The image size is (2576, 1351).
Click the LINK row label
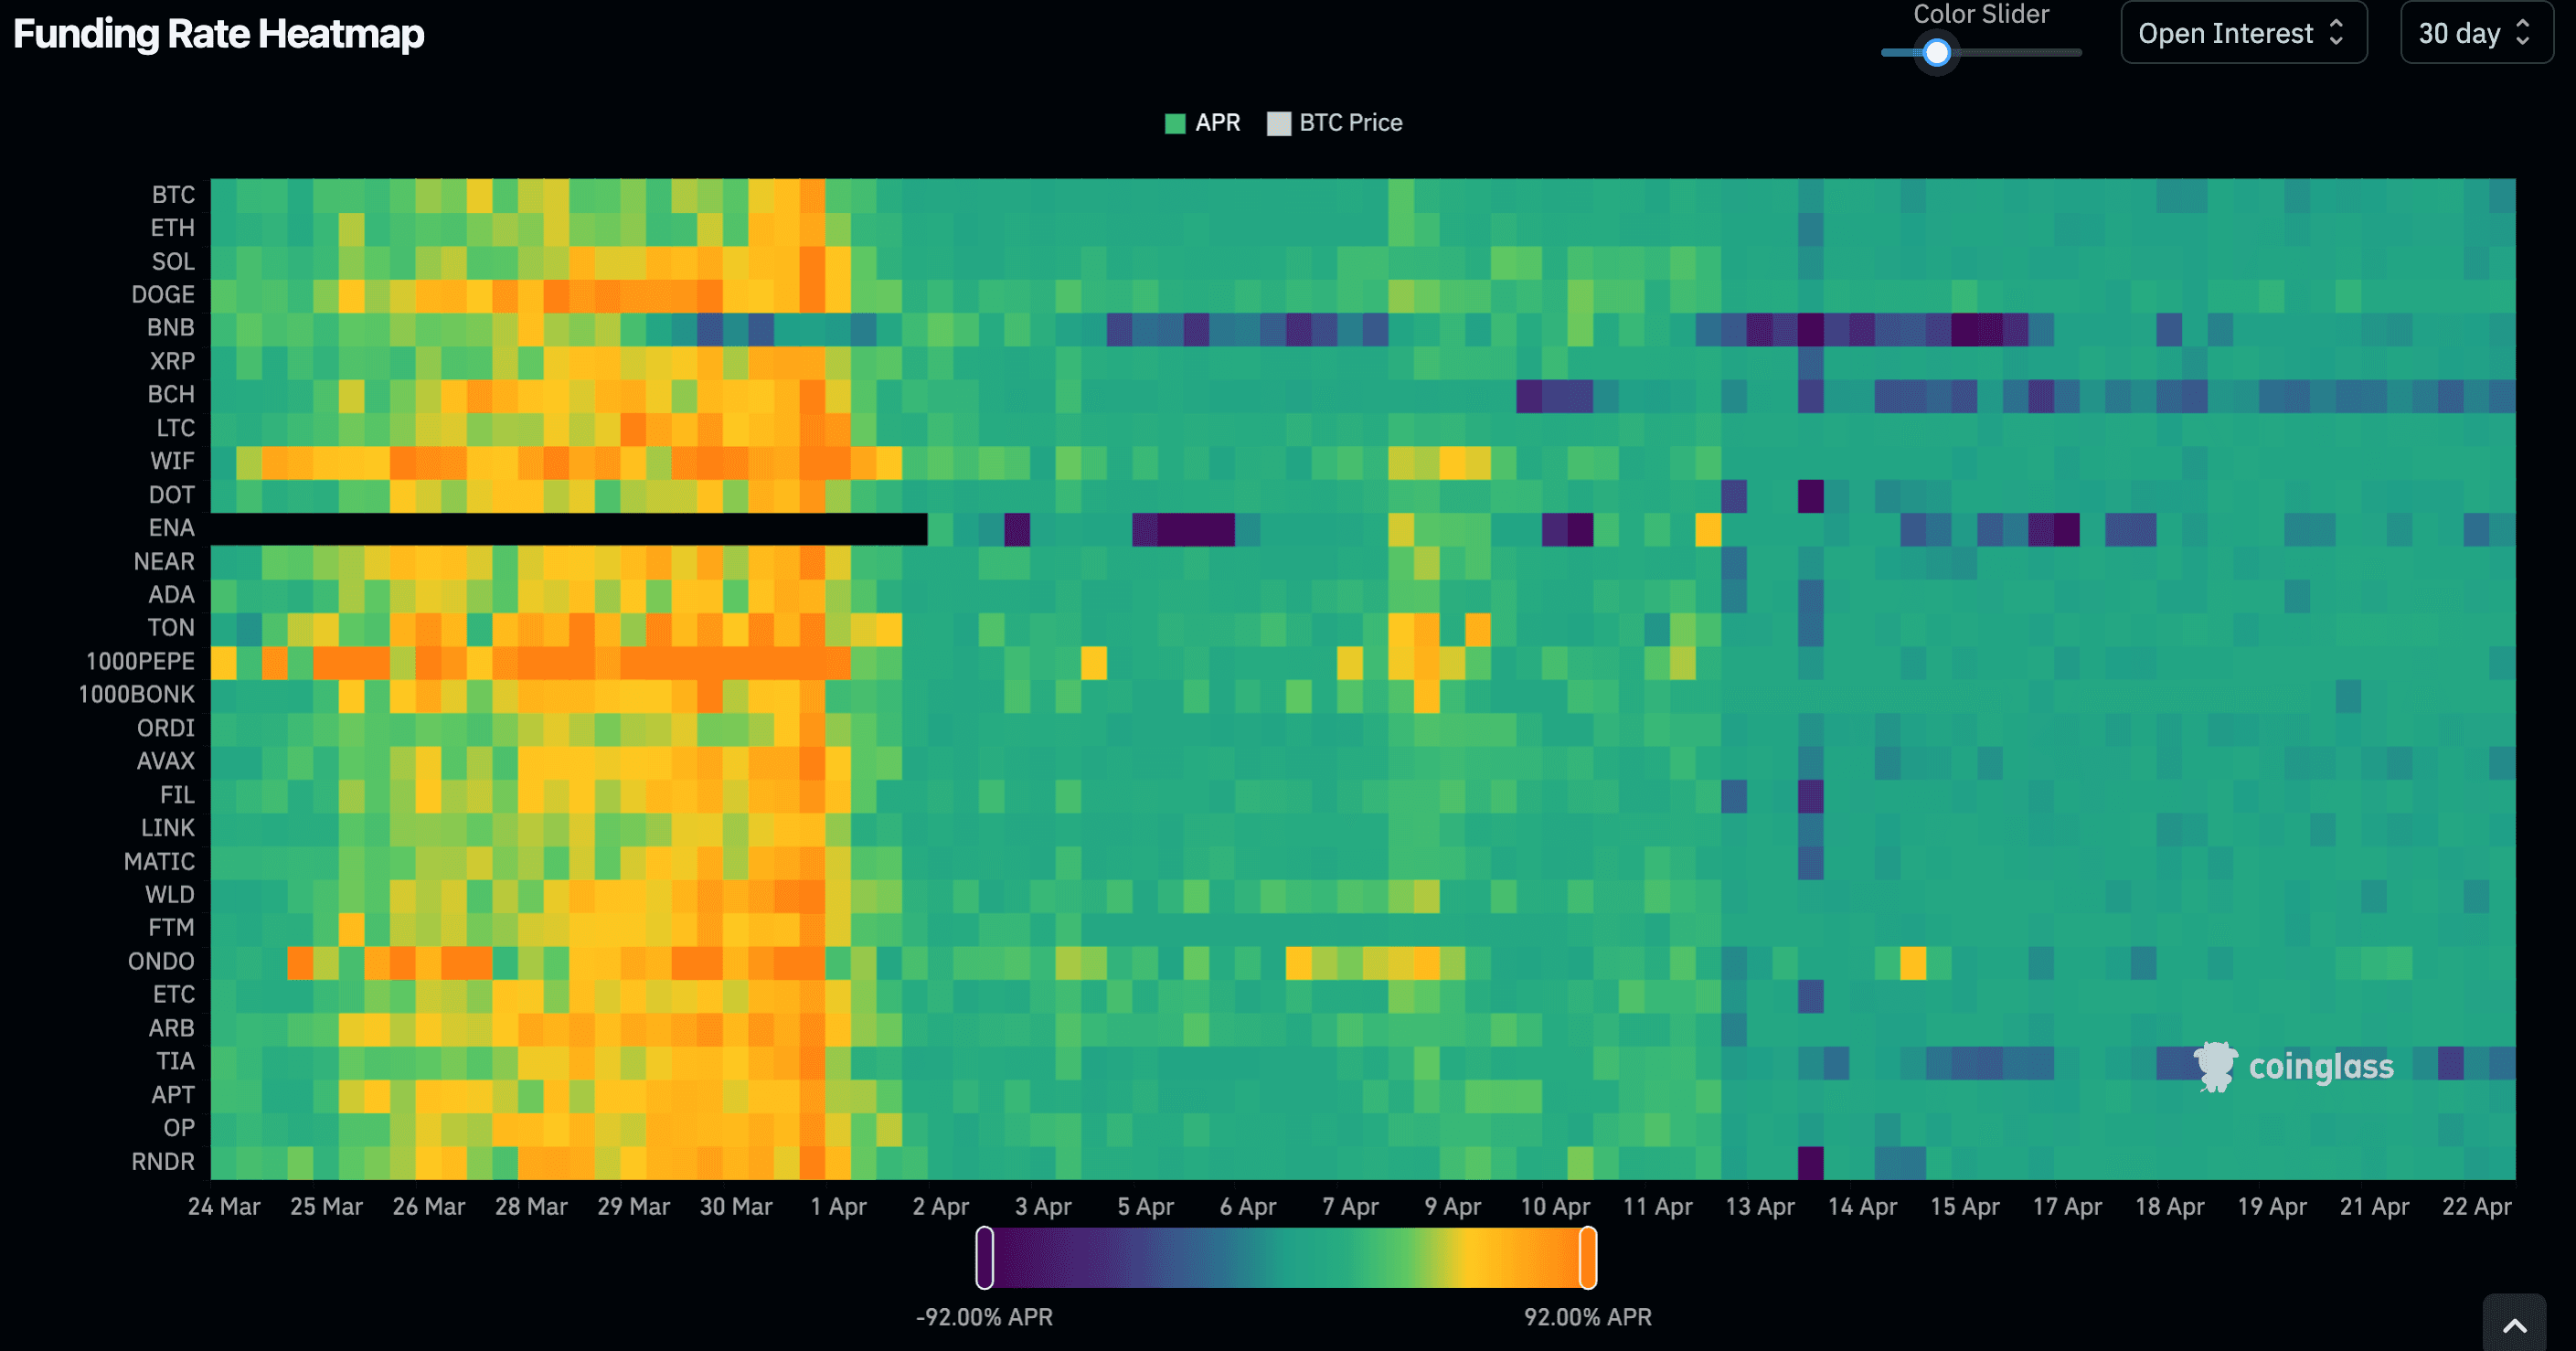[168, 827]
